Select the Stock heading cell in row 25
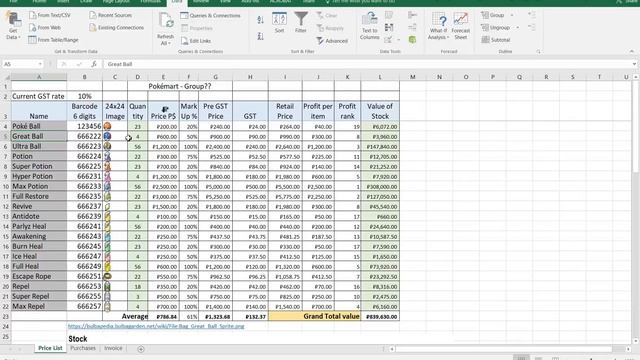 coord(84,339)
